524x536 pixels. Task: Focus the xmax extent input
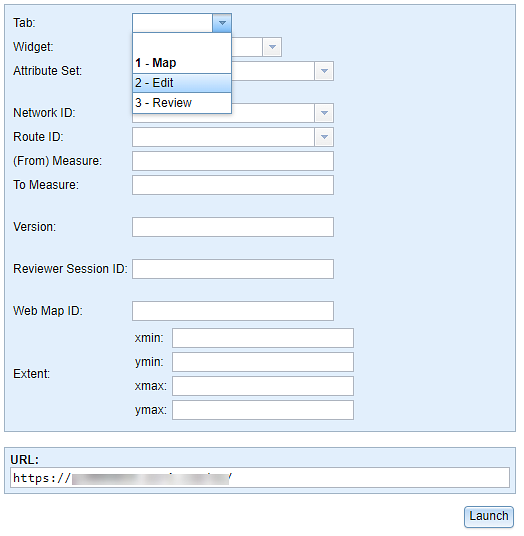pyautogui.click(x=263, y=386)
